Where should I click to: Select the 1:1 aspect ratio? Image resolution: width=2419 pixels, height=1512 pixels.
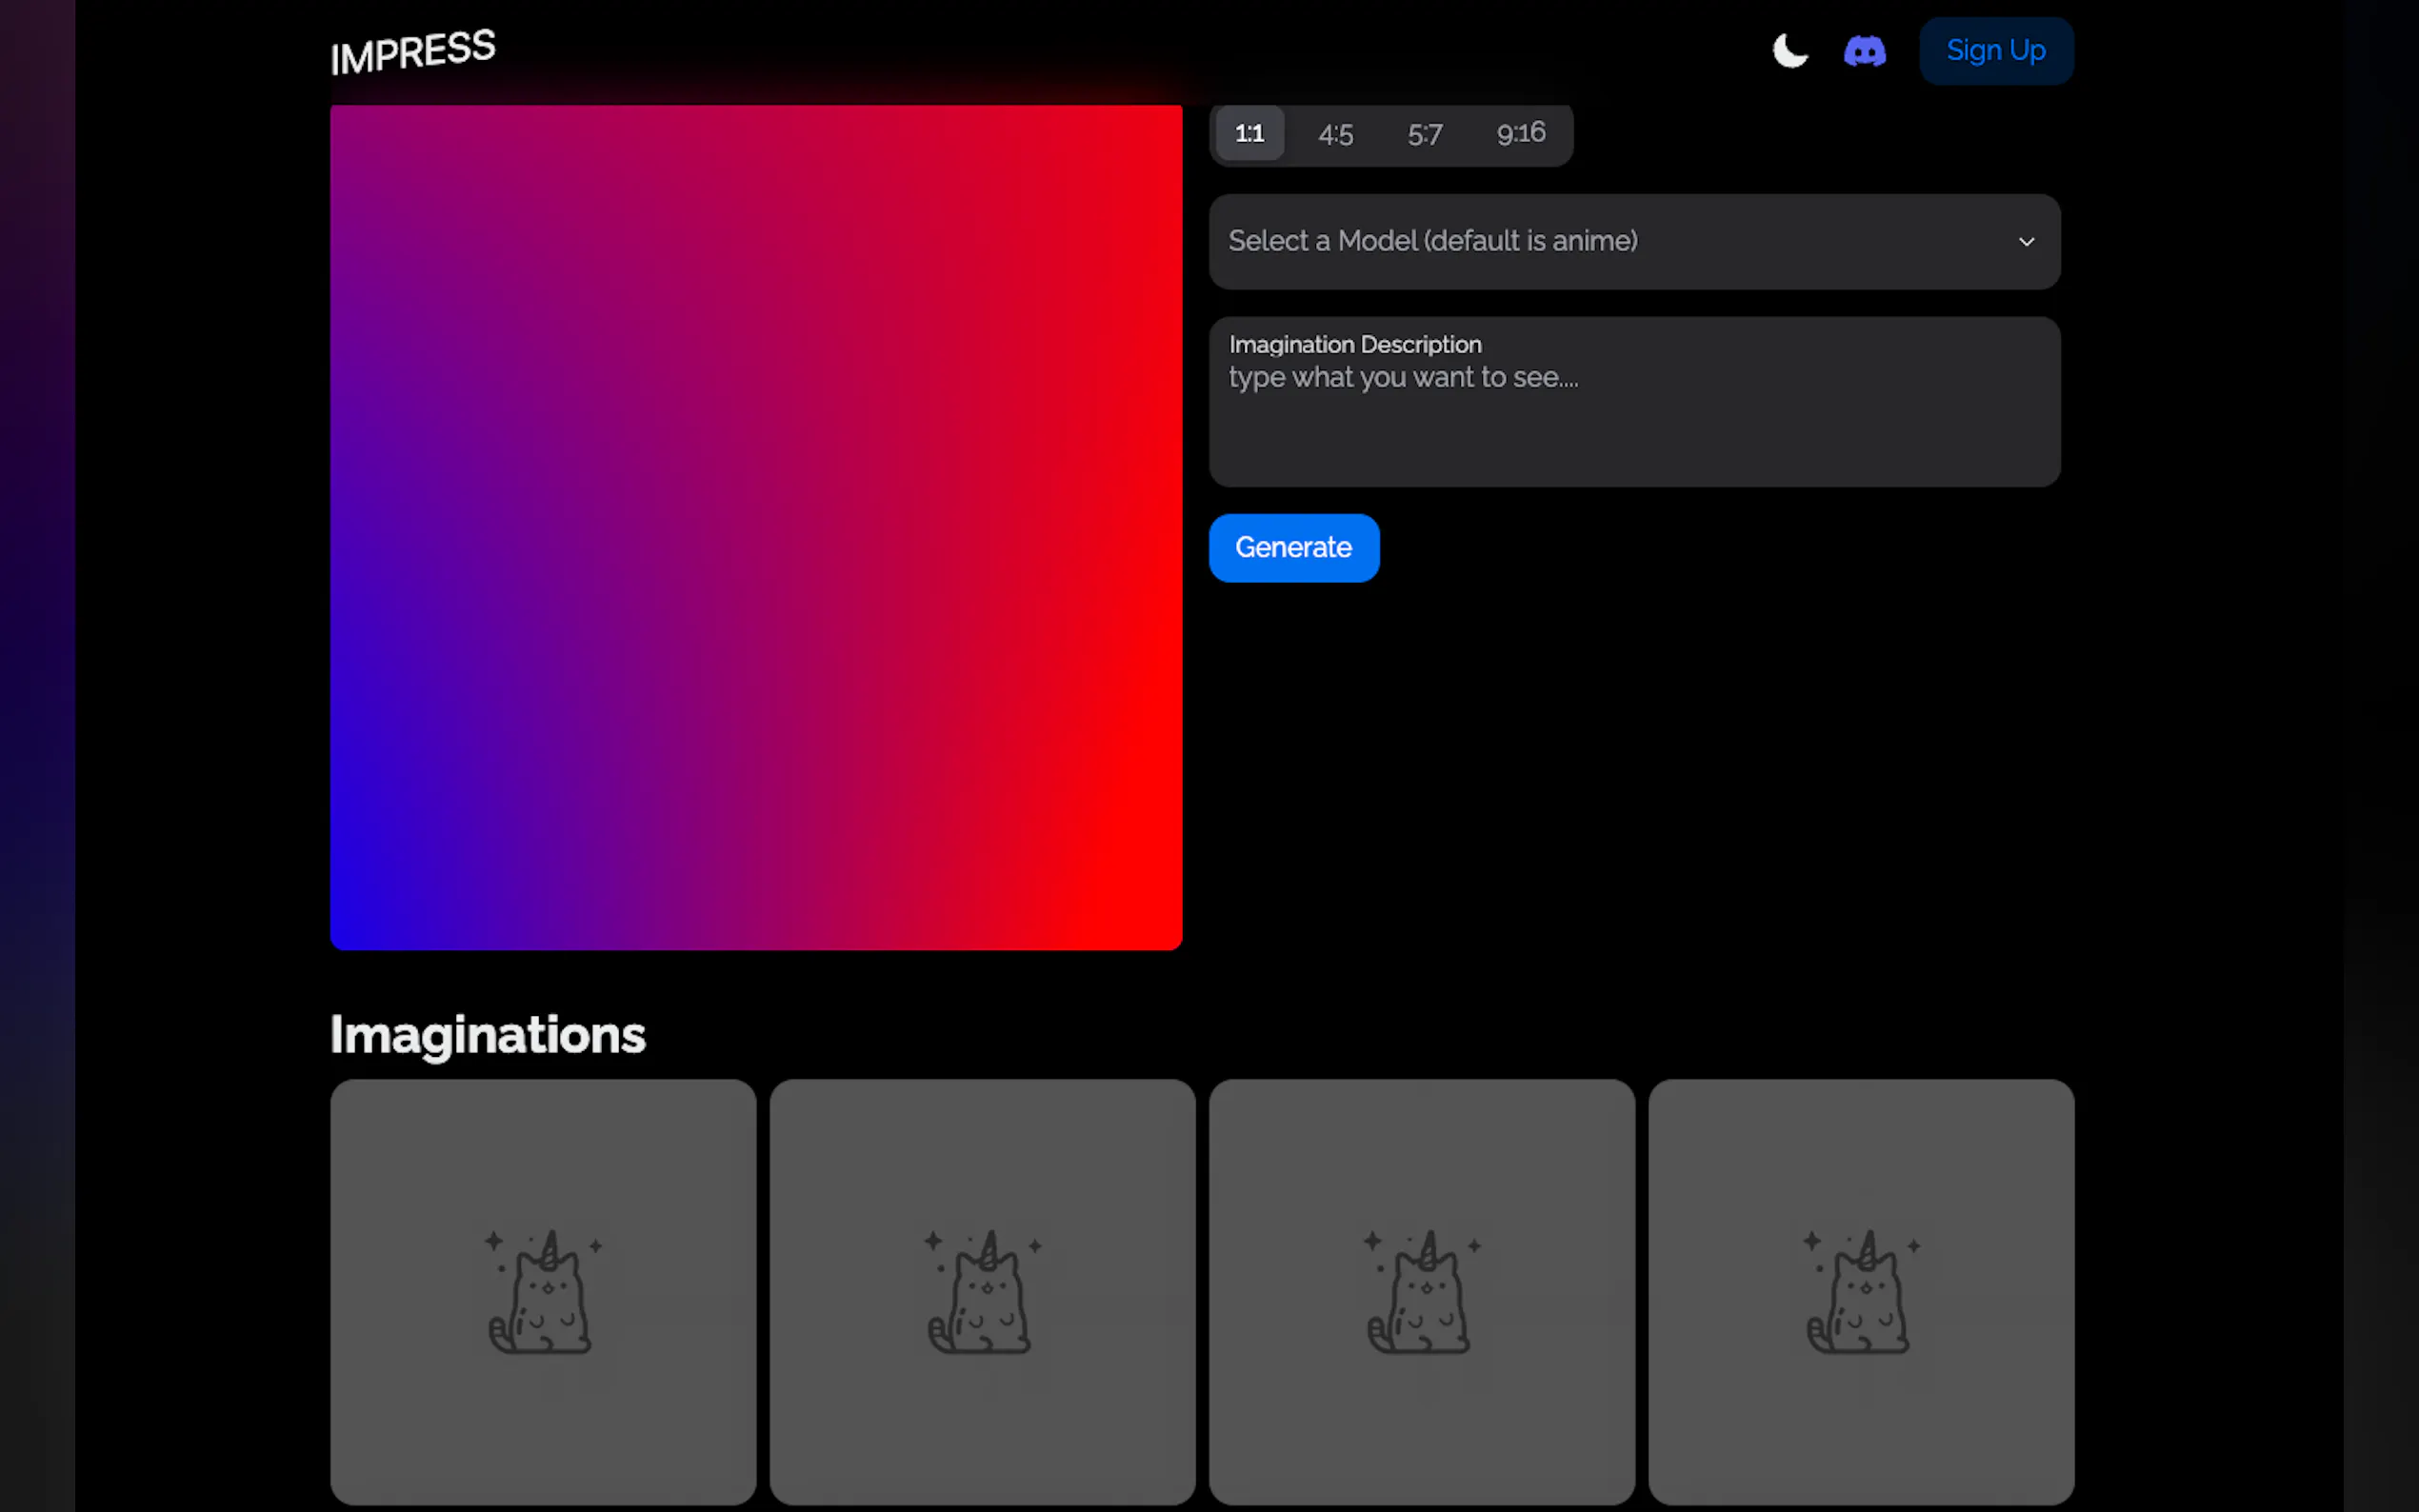pos(1249,133)
